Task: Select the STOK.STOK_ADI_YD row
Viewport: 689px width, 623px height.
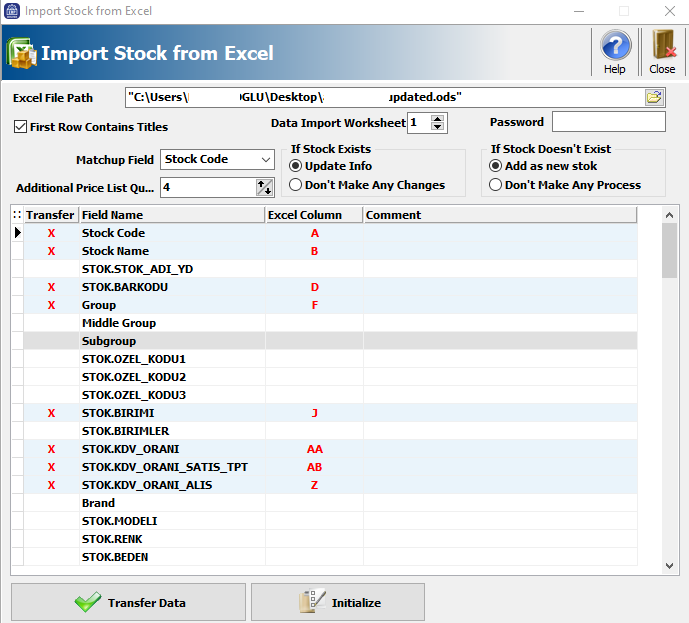Action: click(330, 269)
